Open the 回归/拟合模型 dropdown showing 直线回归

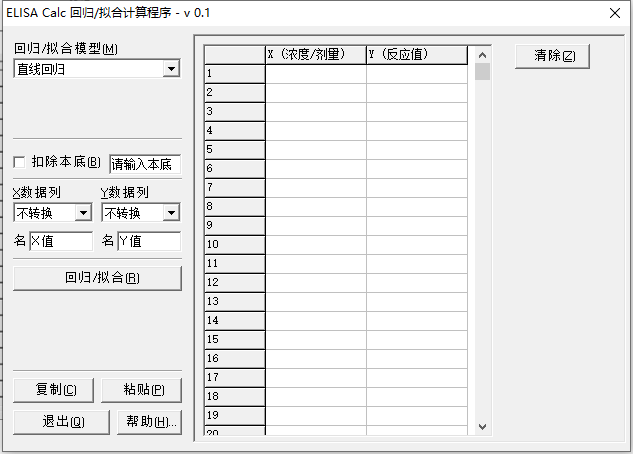[97, 69]
